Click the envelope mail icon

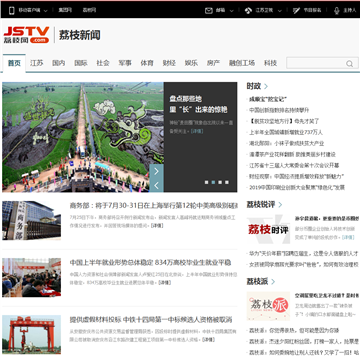(209, 10)
